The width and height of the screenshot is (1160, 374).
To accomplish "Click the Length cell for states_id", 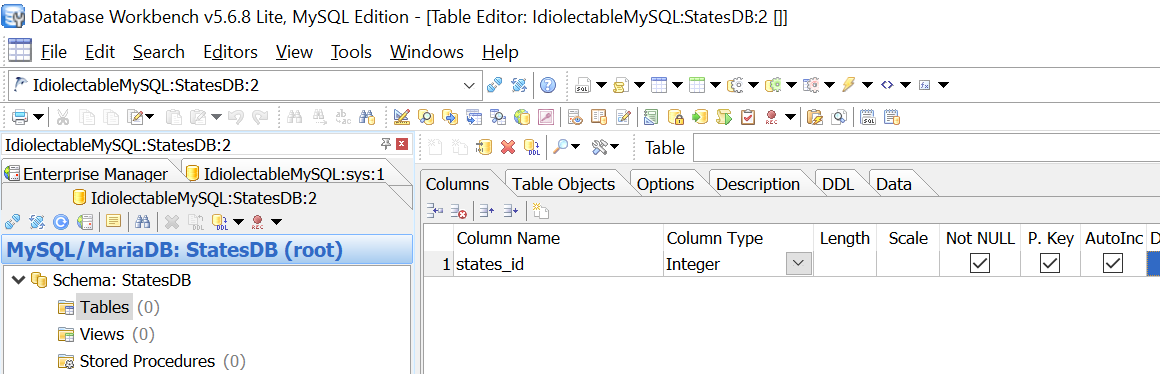I will pos(844,264).
